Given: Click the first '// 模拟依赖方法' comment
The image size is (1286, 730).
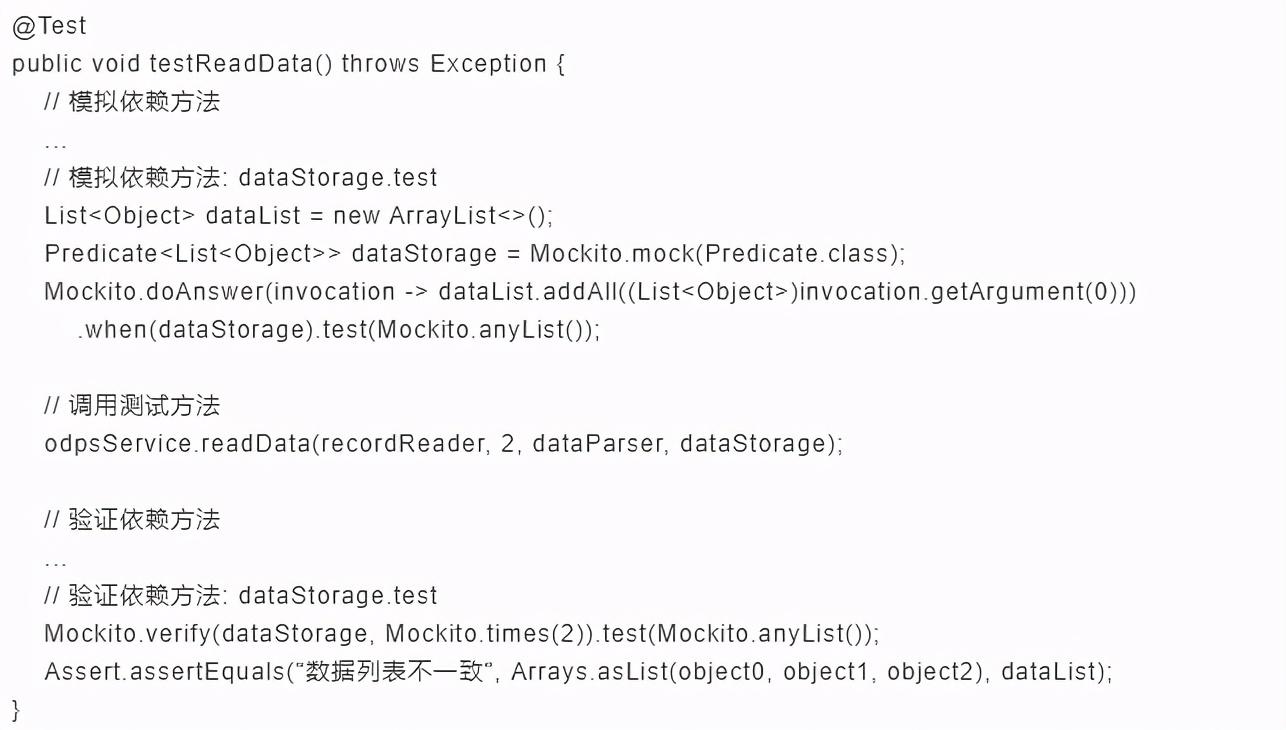Looking at the screenshot, I should tap(131, 102).
